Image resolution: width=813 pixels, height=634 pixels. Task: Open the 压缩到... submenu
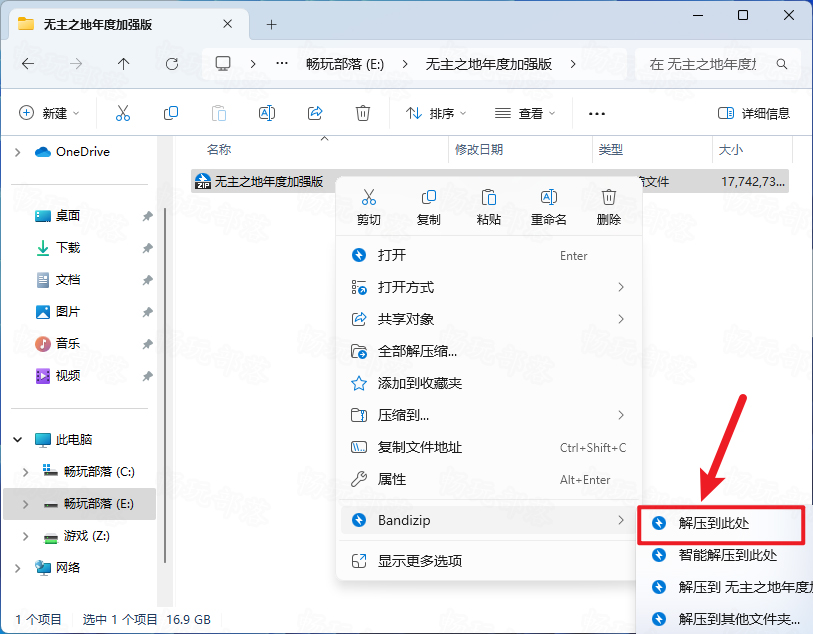[489, 415]
